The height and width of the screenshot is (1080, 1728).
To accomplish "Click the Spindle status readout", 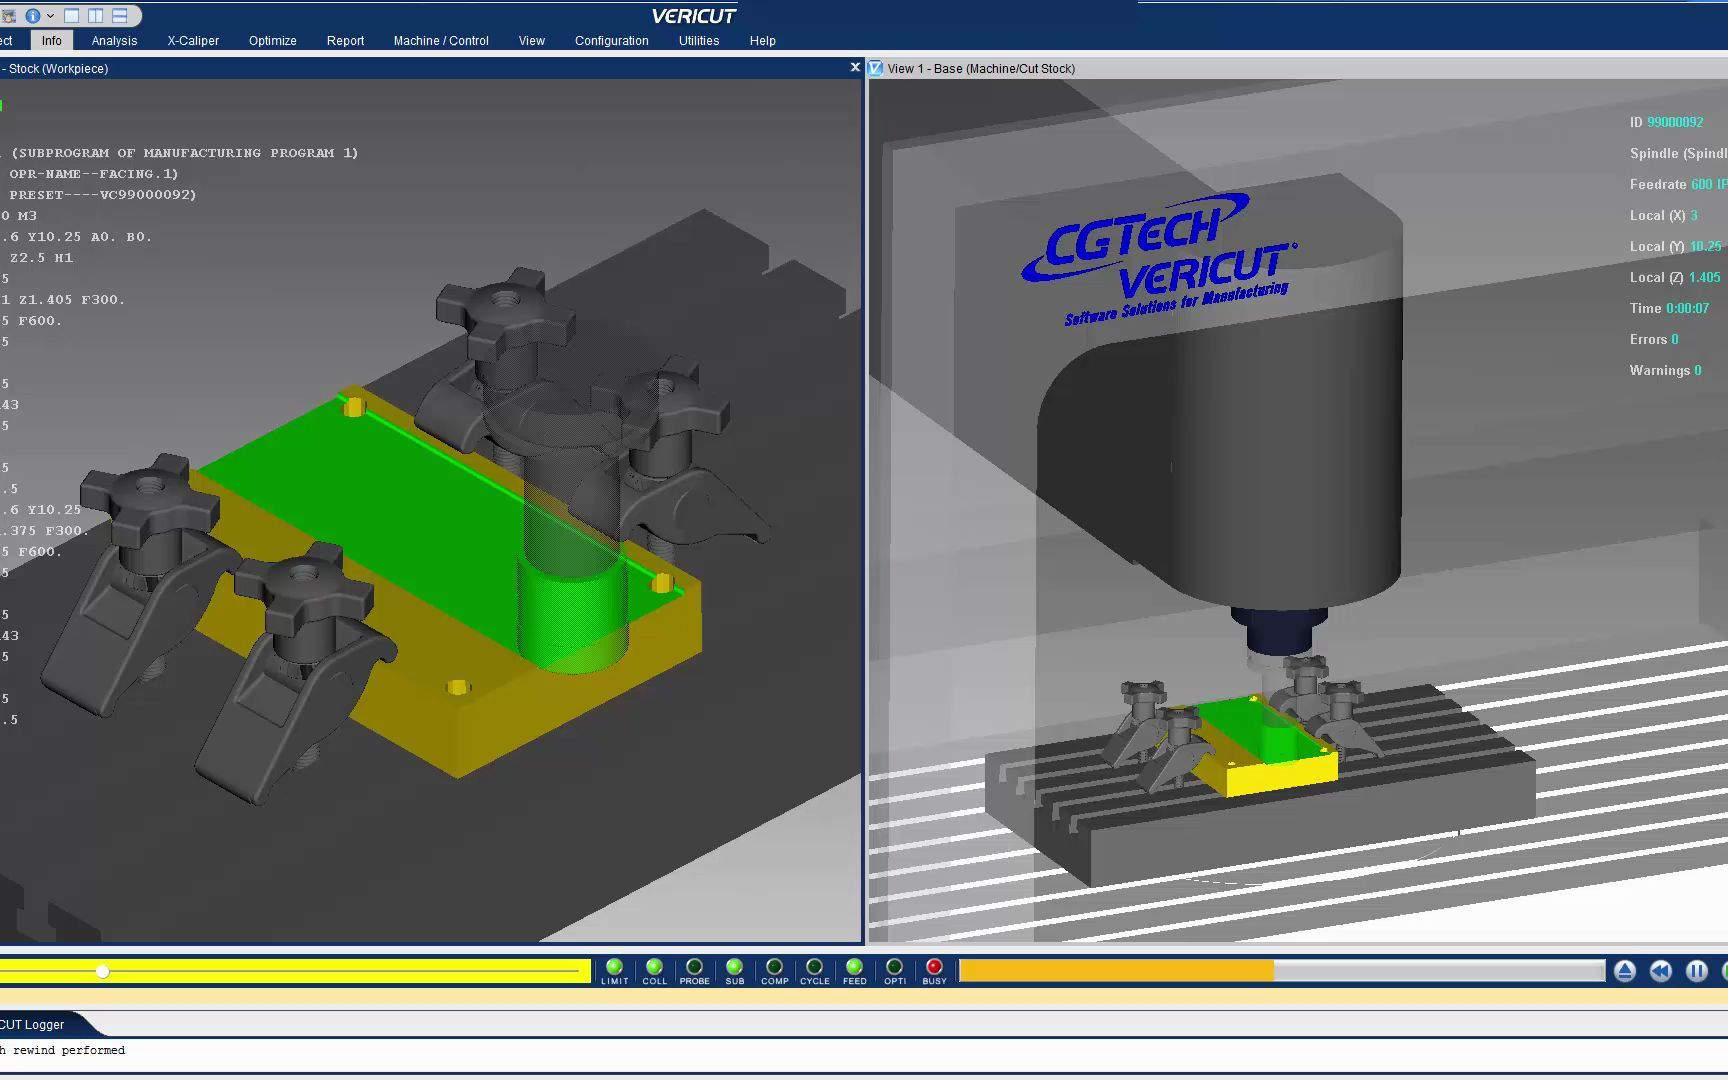I will tap(1678, 153).
